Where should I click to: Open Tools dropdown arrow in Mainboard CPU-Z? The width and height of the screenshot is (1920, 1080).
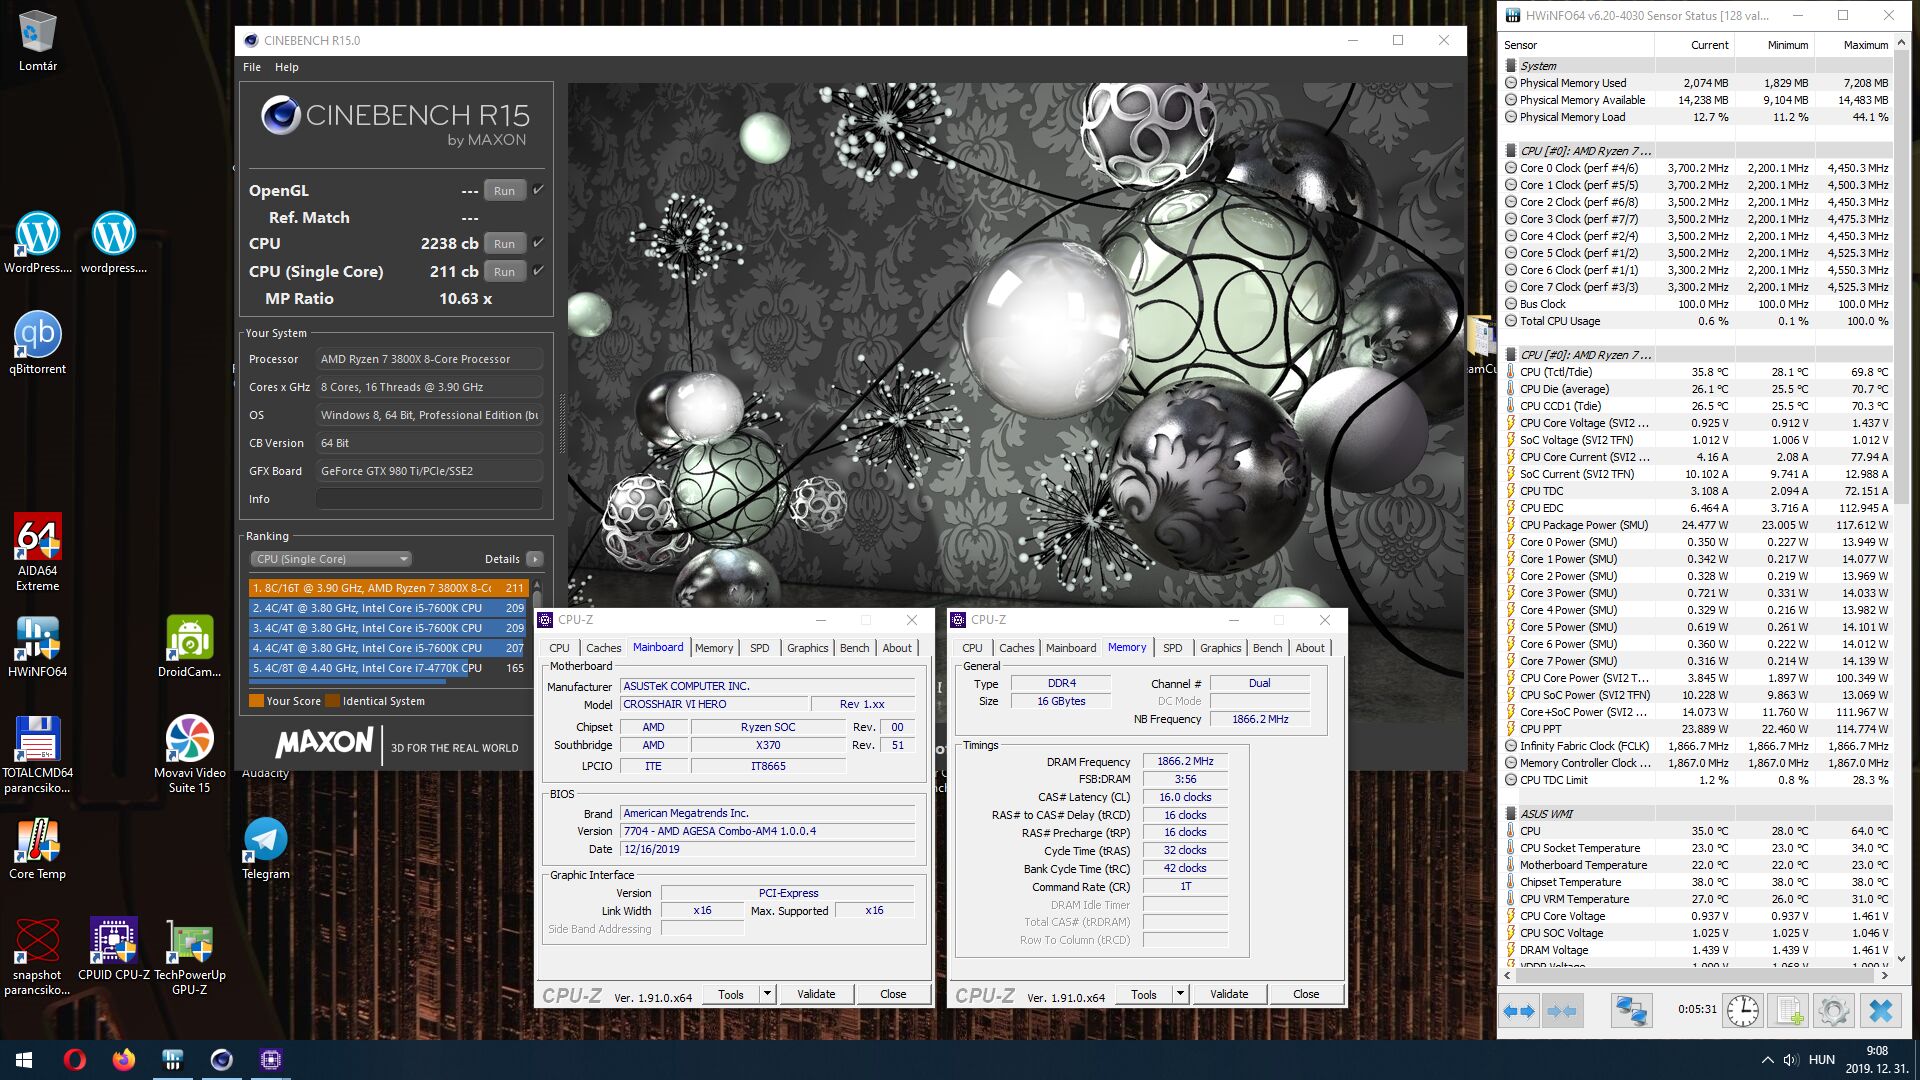tap(767, 994)
